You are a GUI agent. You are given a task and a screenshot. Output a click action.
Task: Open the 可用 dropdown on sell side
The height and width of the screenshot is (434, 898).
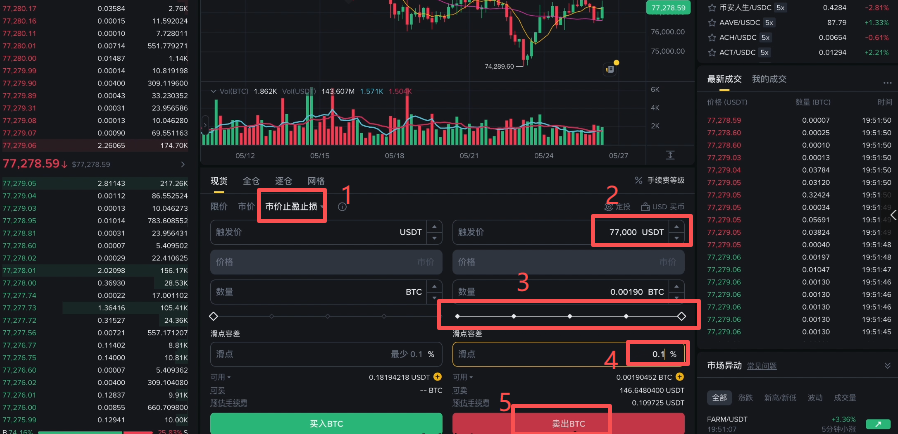click(462, 377)
